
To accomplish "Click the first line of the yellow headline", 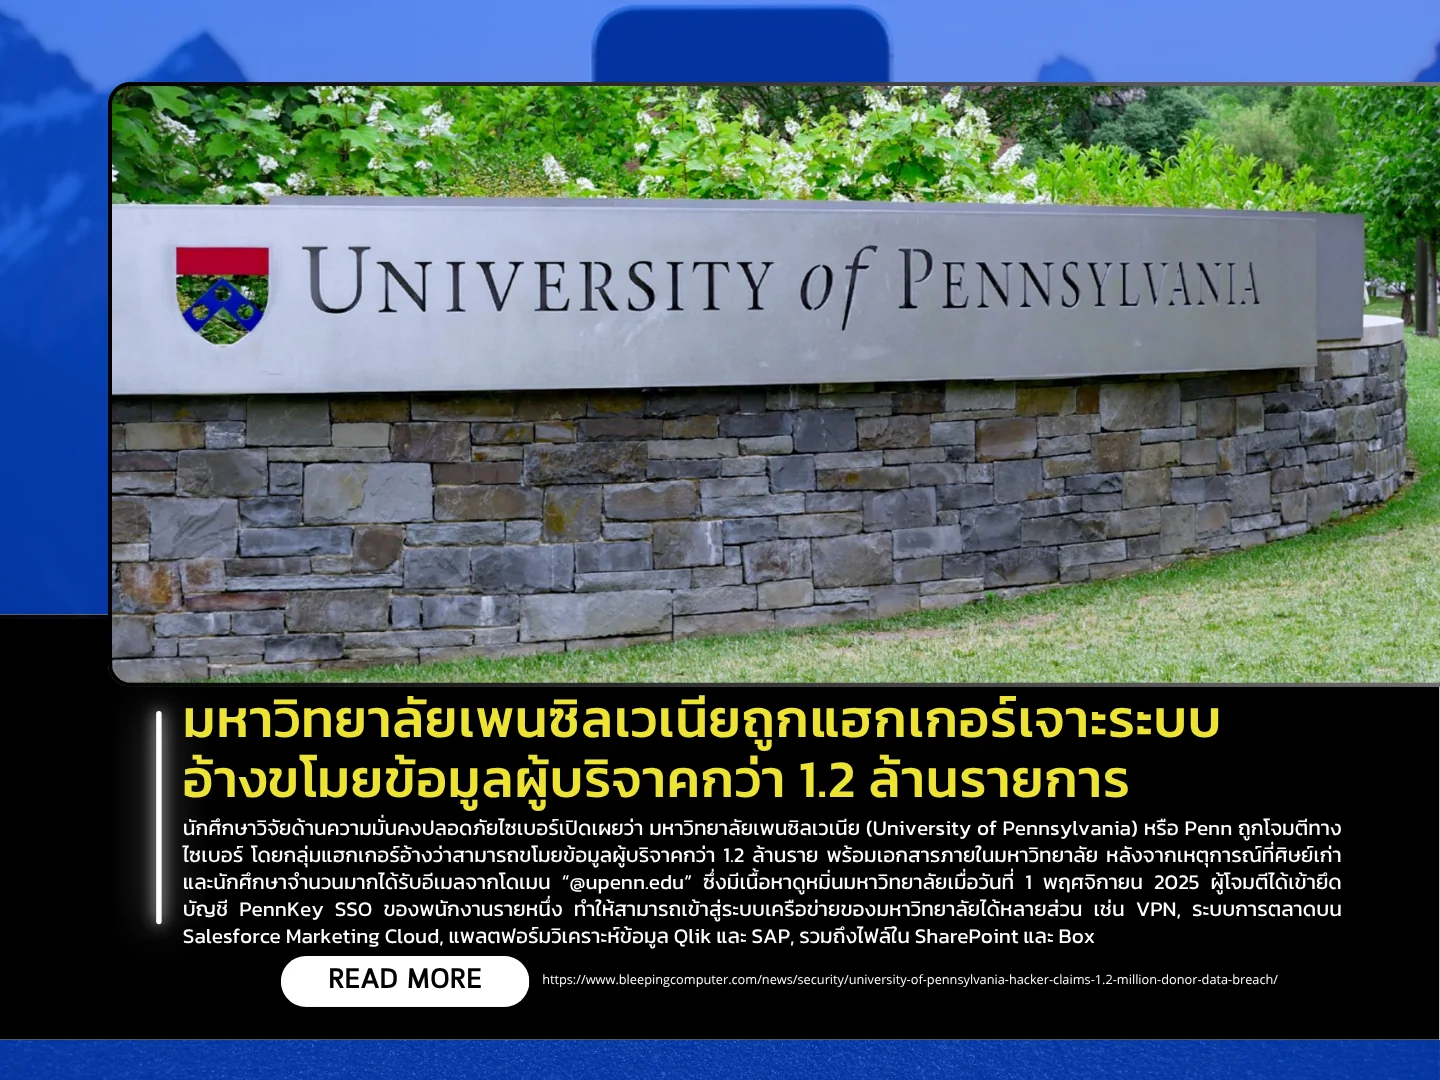I will (x=700, y=722).
